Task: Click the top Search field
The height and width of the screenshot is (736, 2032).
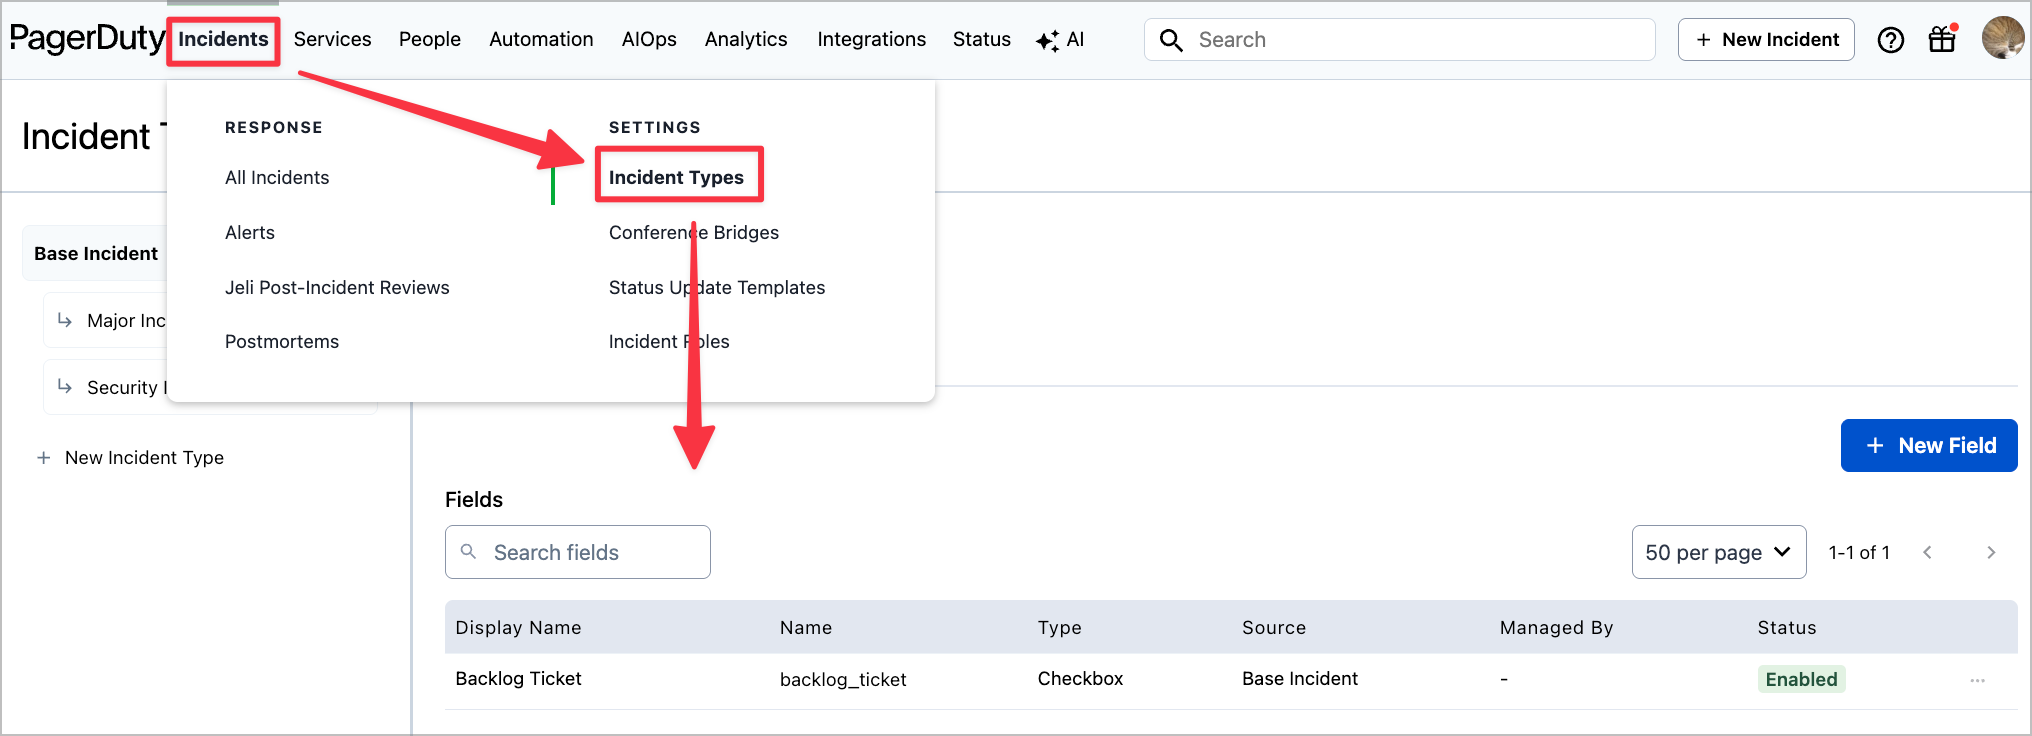Action: (x=1399, y=40)
